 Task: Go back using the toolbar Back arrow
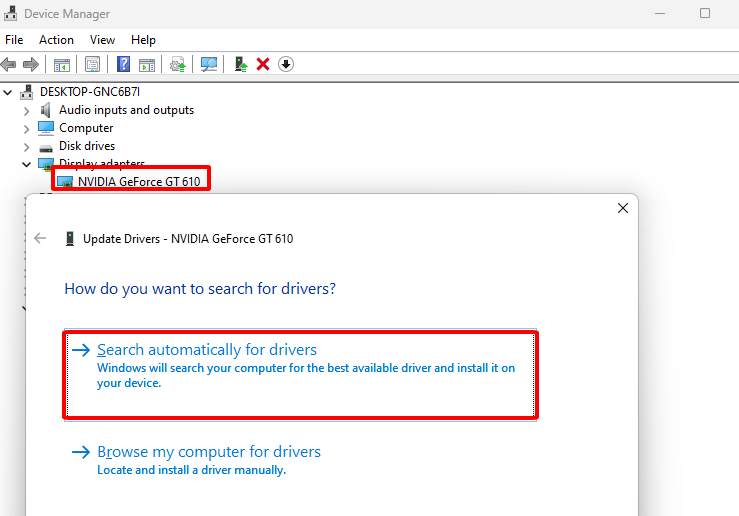tap(8, 64)
